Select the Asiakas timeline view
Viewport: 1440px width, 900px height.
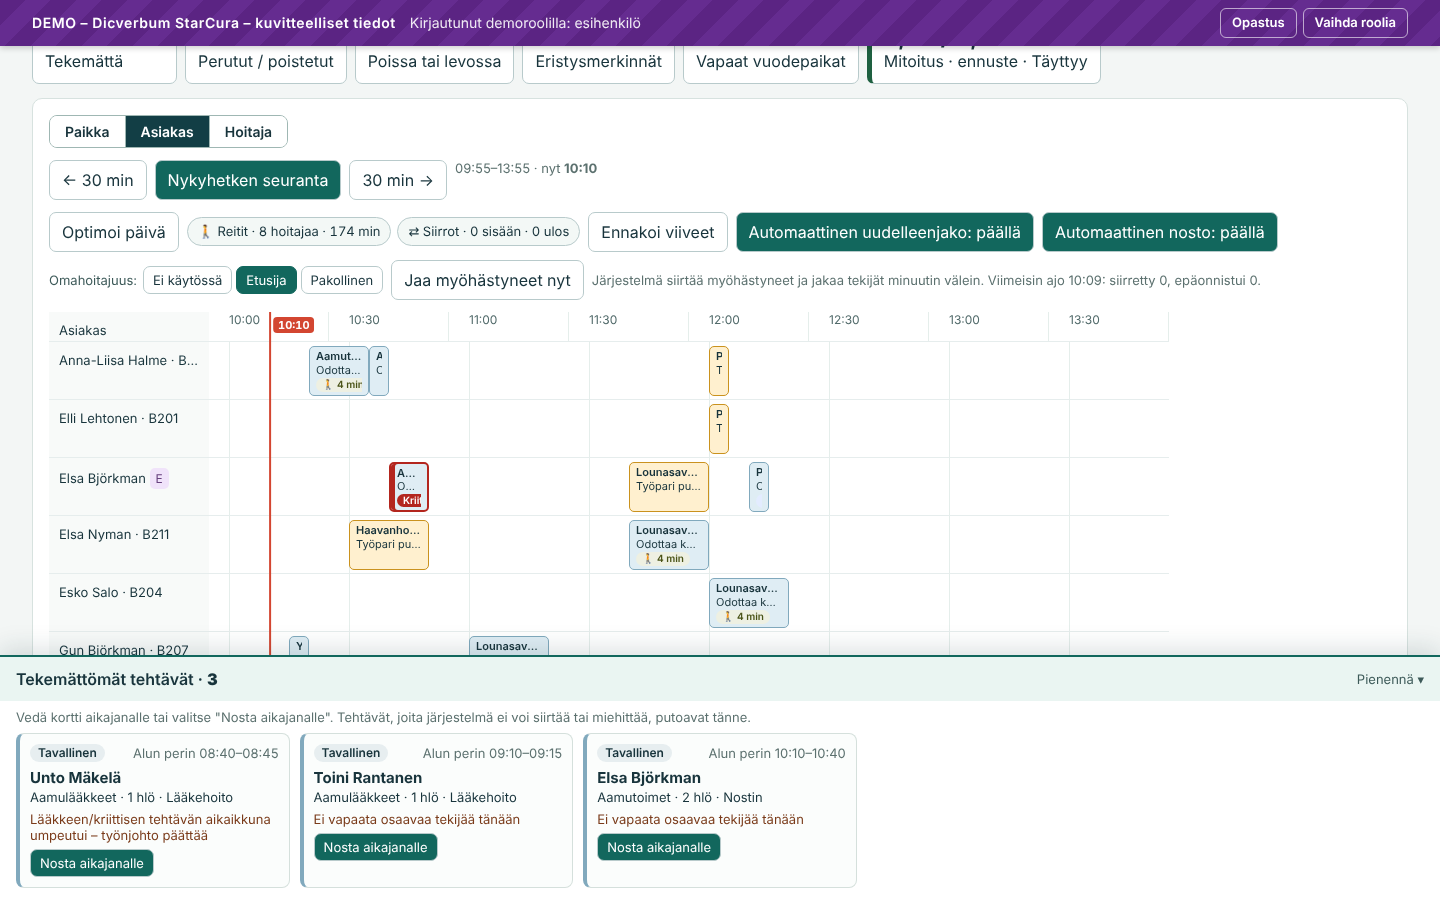(x=167, y=132)
